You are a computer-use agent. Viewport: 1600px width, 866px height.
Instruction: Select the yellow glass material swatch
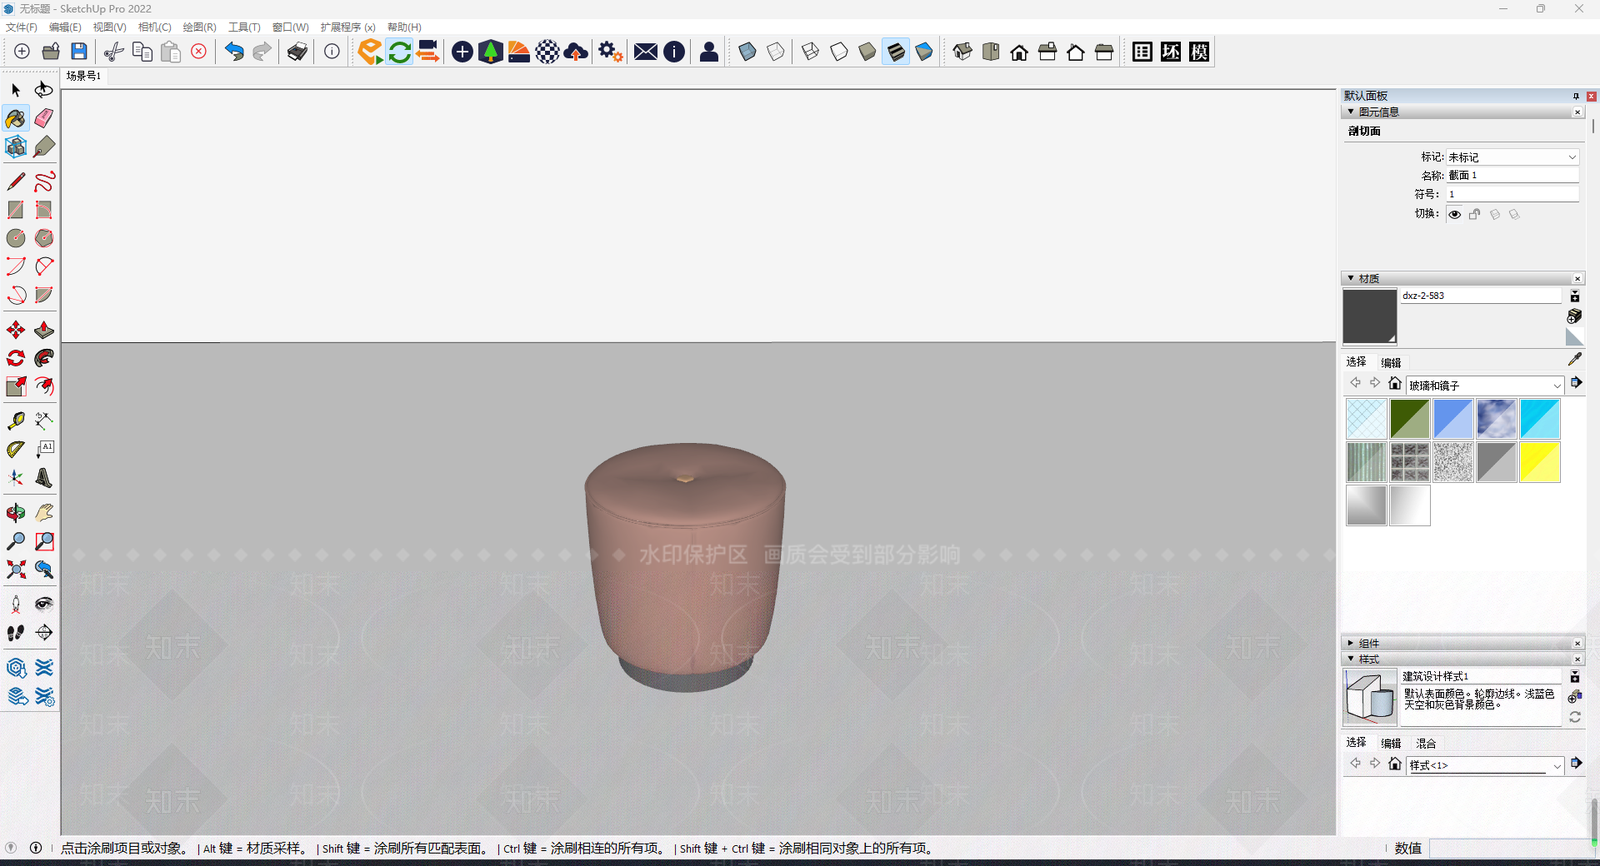[1539, 462]
